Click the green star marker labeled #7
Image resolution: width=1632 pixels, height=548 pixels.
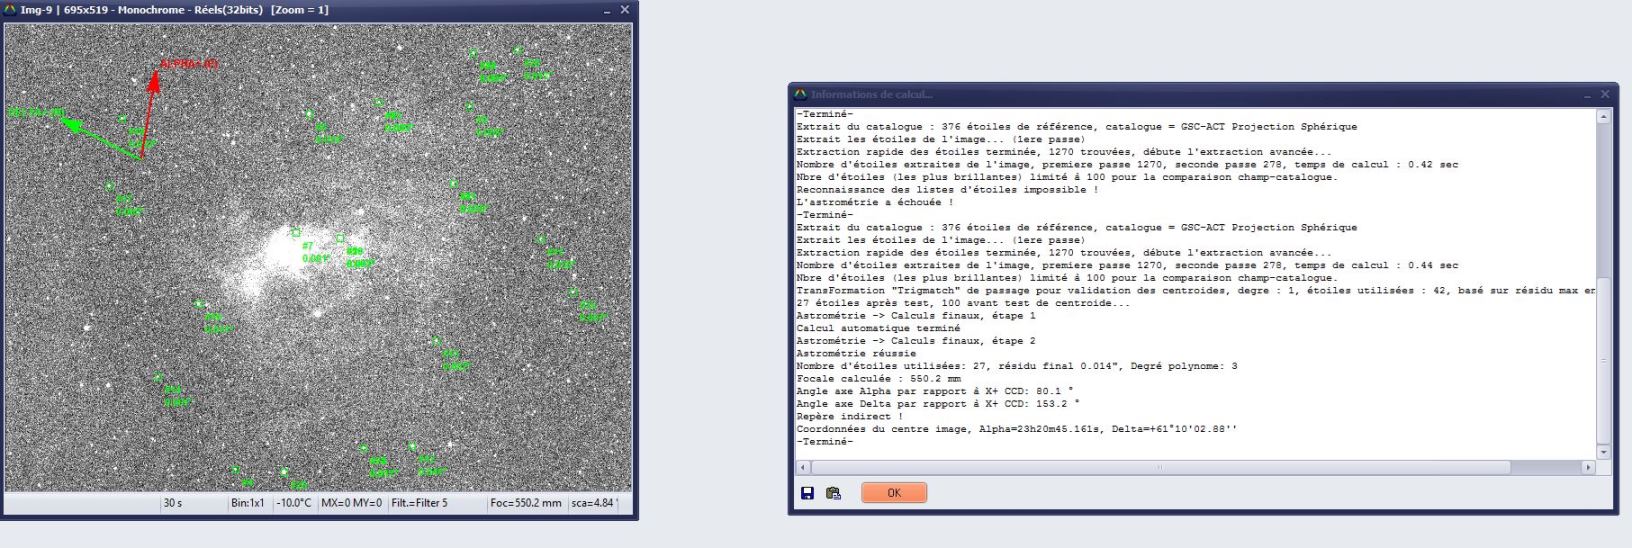click(x=296, y=233)
